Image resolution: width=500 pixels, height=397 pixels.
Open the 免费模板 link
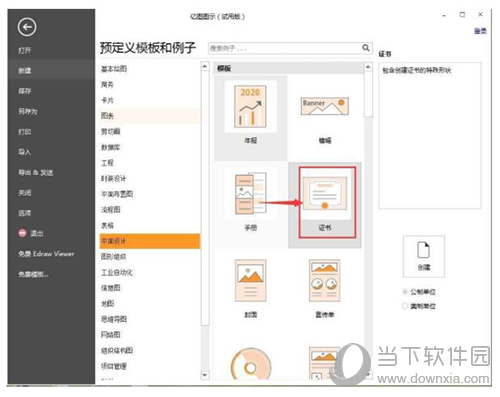pyautogui.click(x=33, y=274)
